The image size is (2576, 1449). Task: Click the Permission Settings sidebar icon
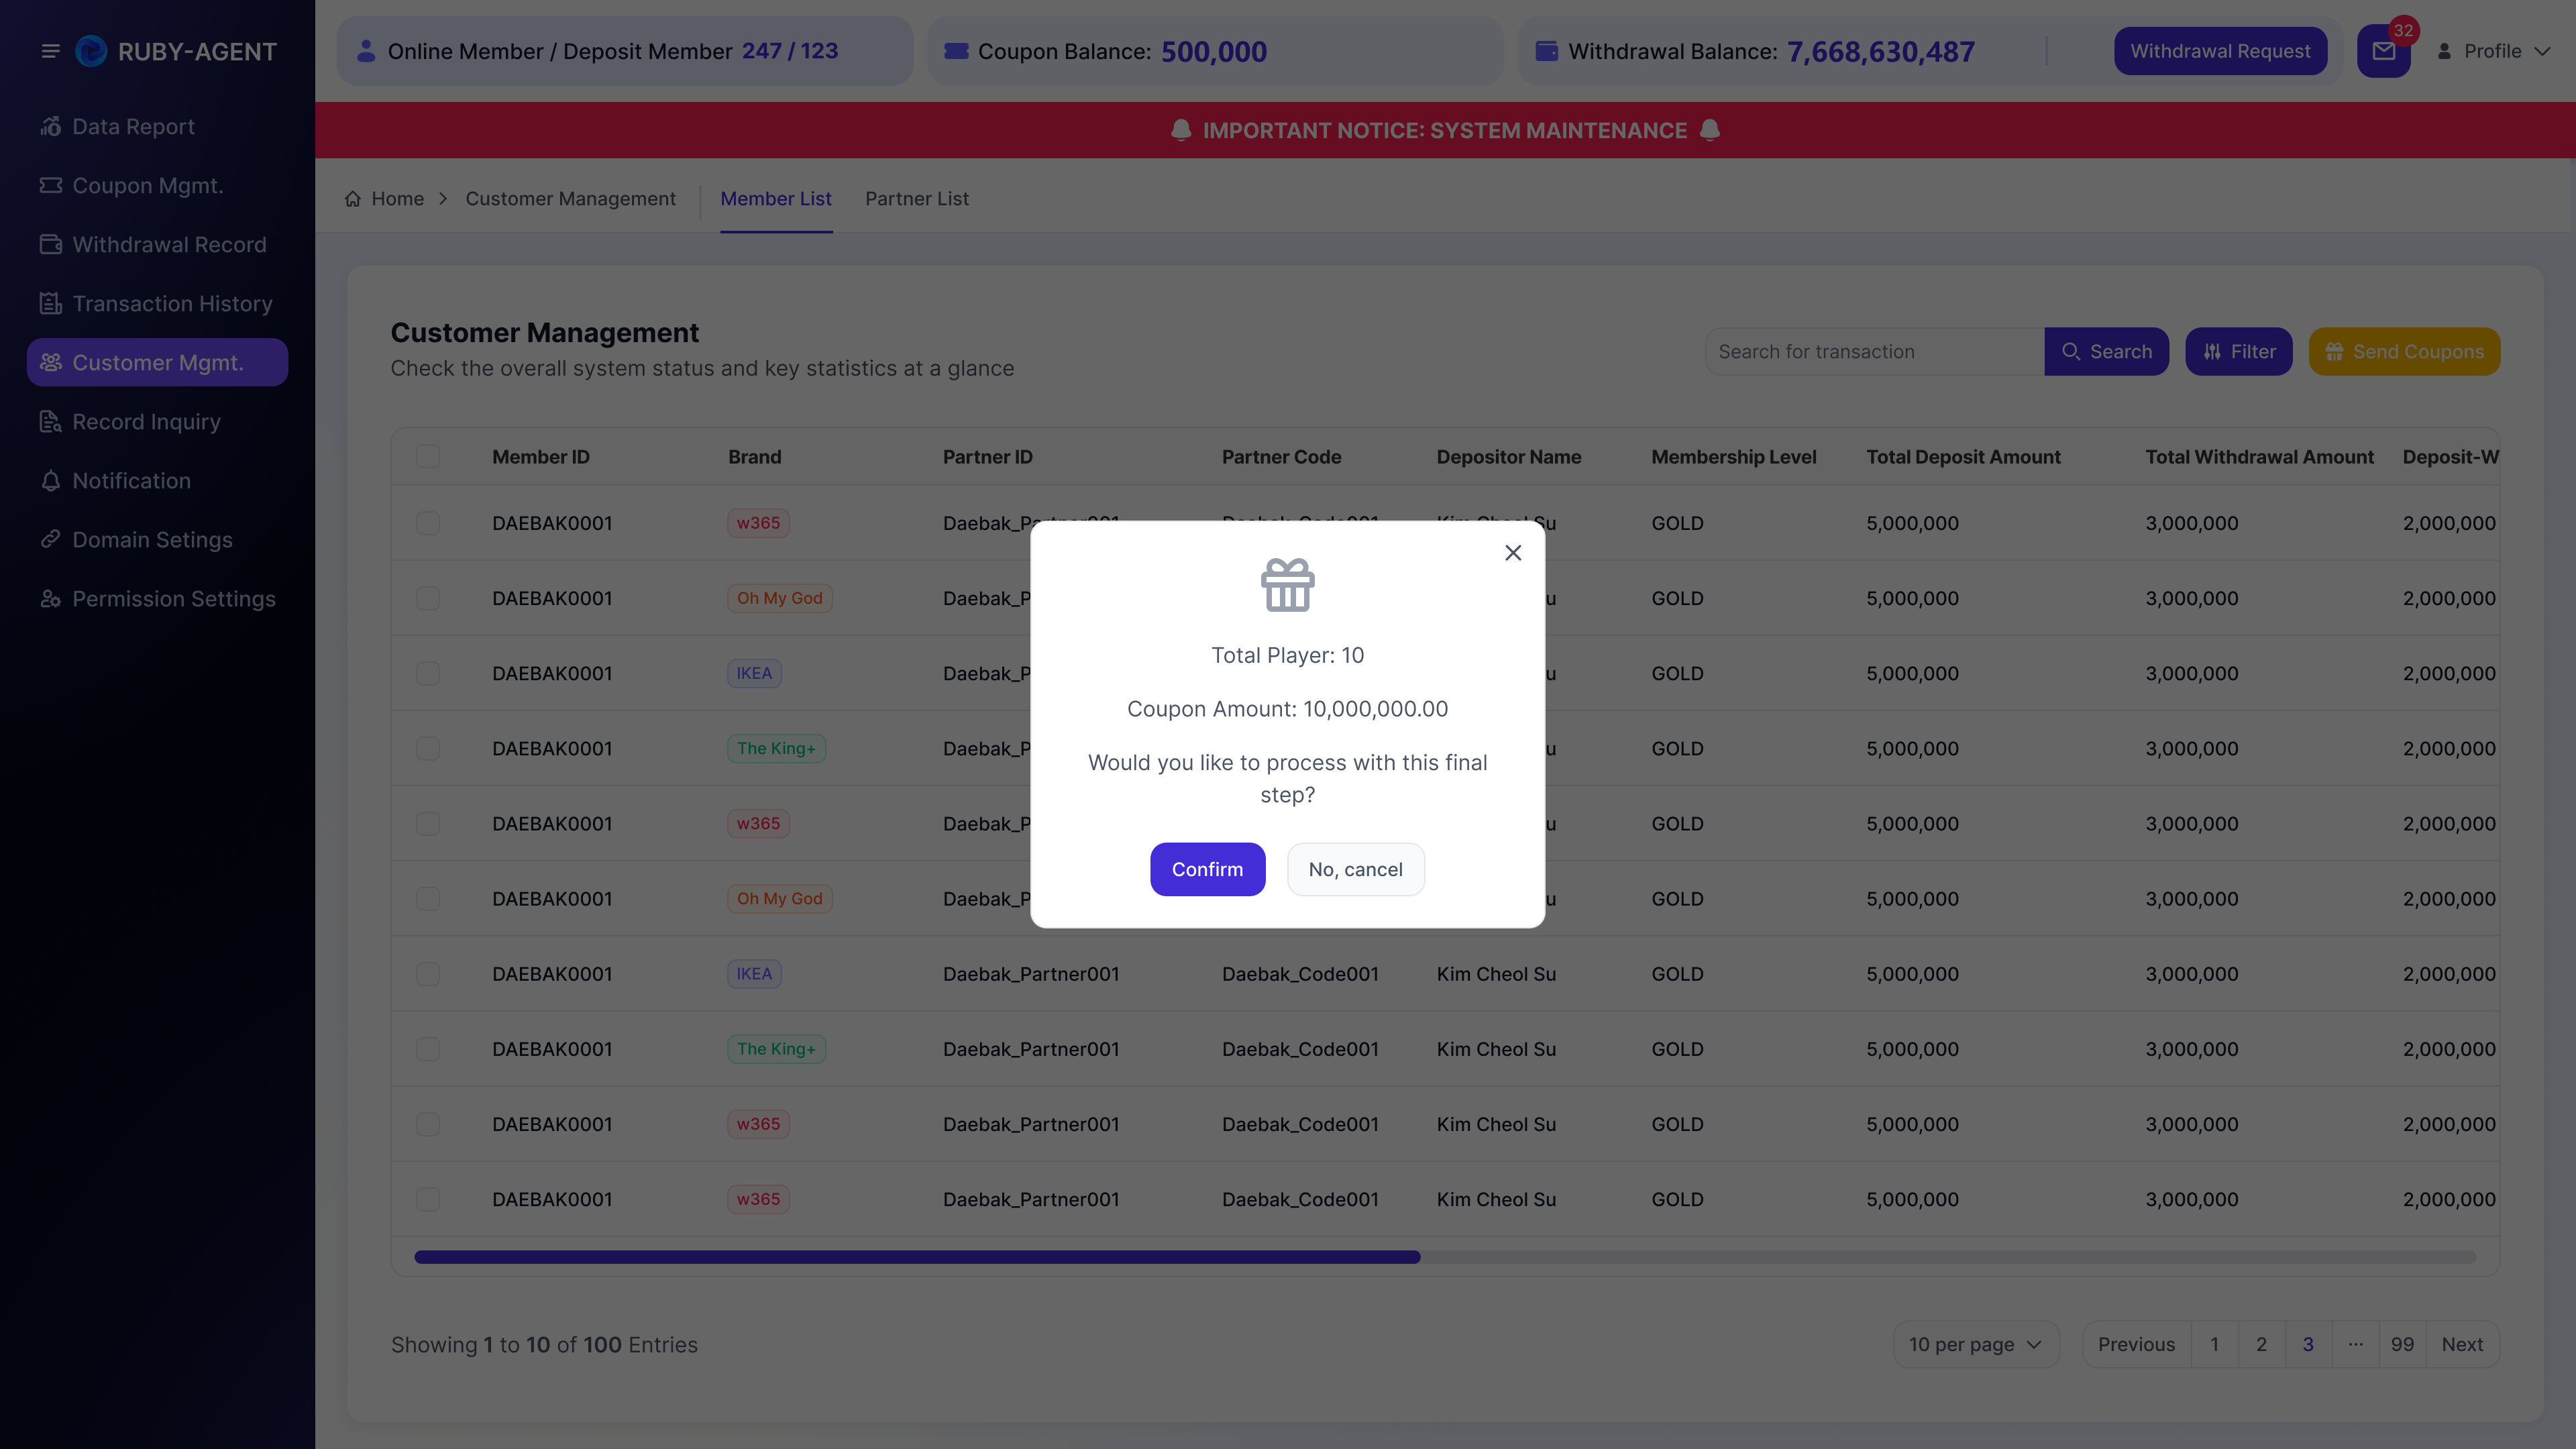(x=51, y=599)
